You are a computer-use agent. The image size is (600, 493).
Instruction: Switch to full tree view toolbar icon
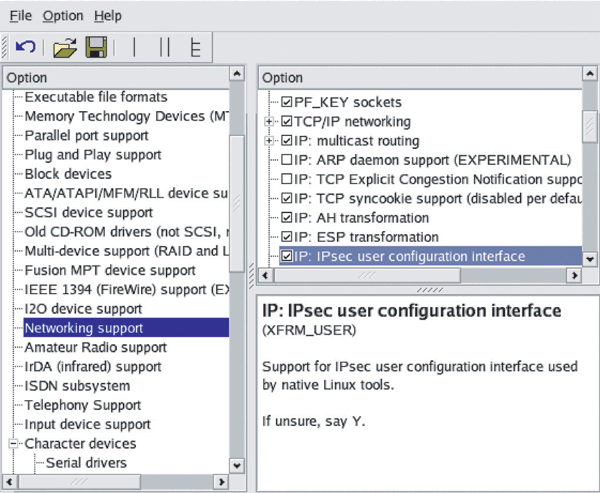(194, 47)
